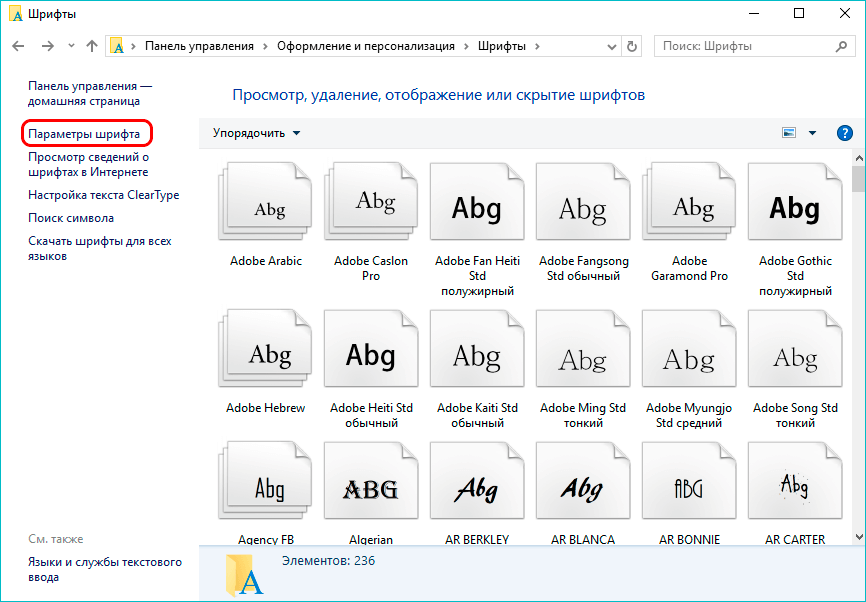Select the Algerian font icon
This screenshot has height=602, width=866.
[x=371, y=480]
